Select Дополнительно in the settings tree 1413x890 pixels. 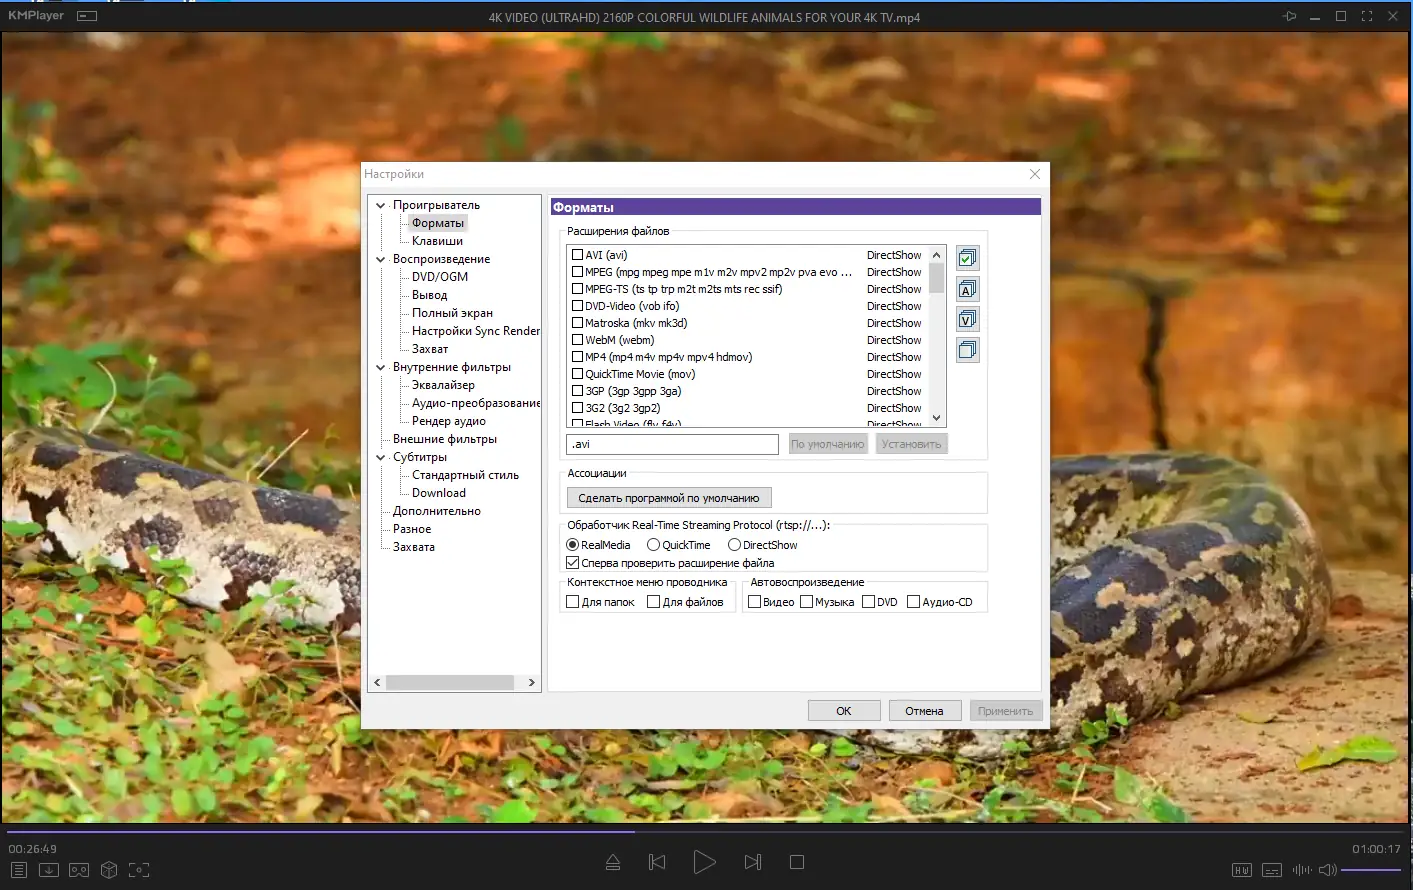[x=437, y=511]
